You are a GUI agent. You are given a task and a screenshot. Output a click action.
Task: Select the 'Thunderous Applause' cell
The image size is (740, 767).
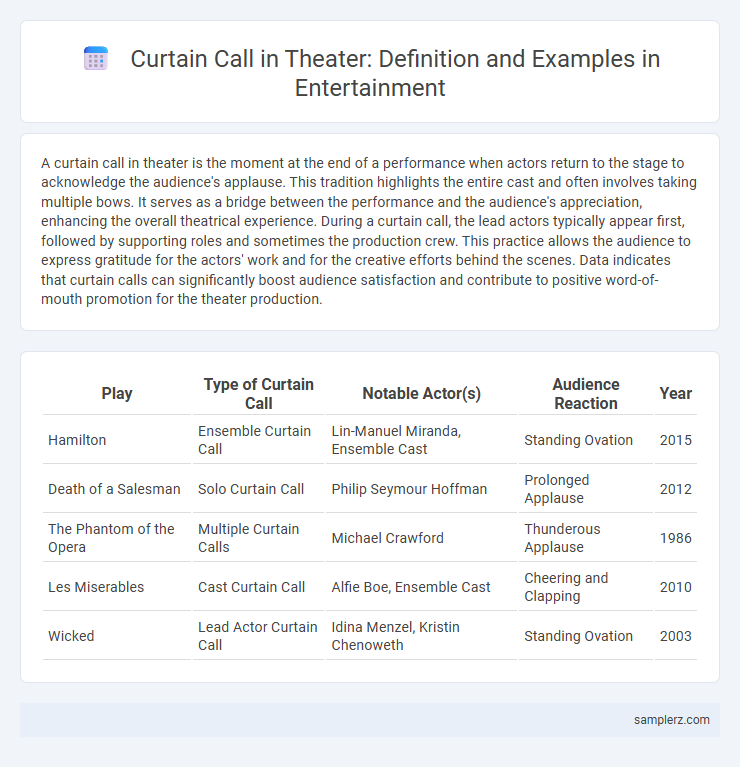(x=586, y=538)
